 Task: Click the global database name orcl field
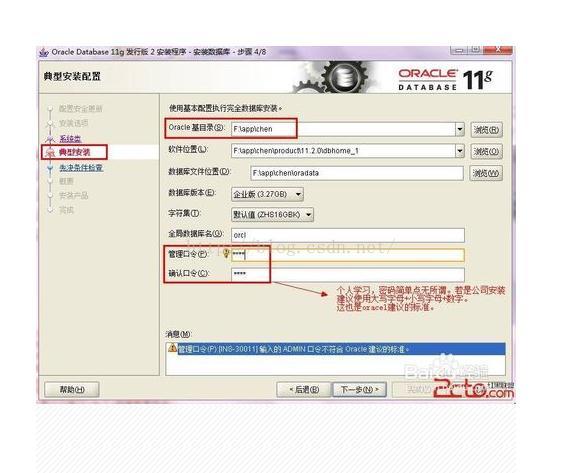348,235
